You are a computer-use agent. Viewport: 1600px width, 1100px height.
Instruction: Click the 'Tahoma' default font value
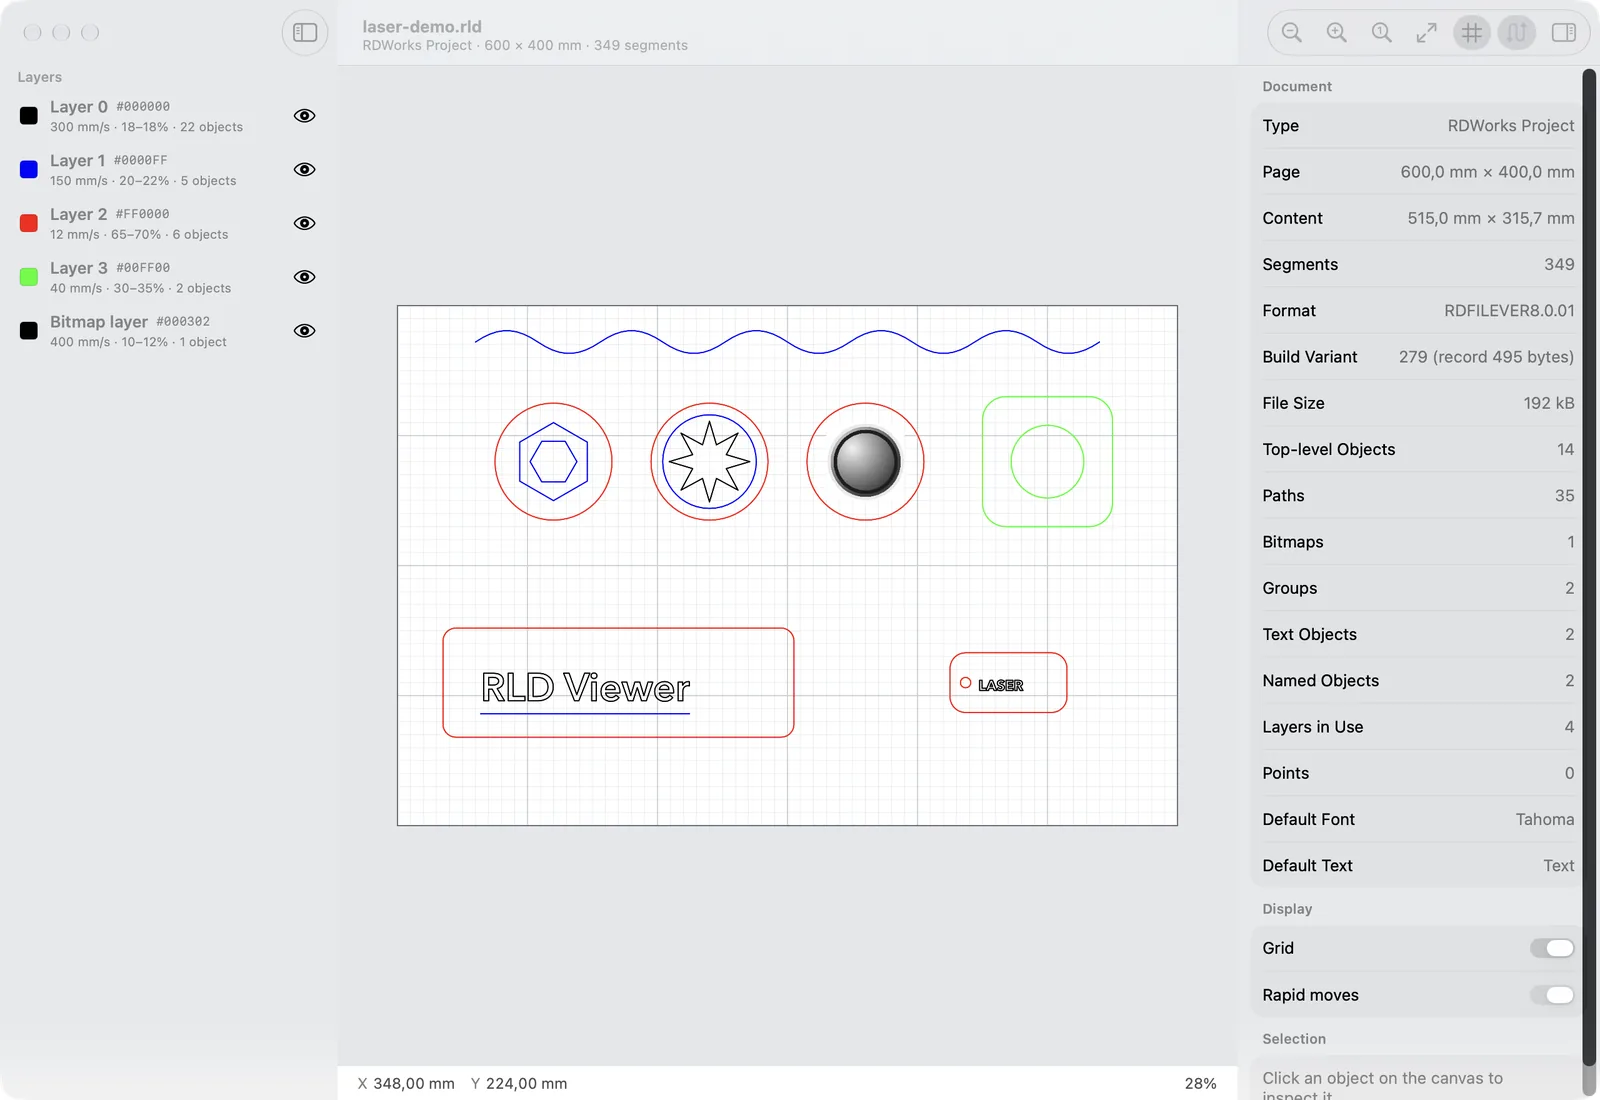tap(1545, 820)
